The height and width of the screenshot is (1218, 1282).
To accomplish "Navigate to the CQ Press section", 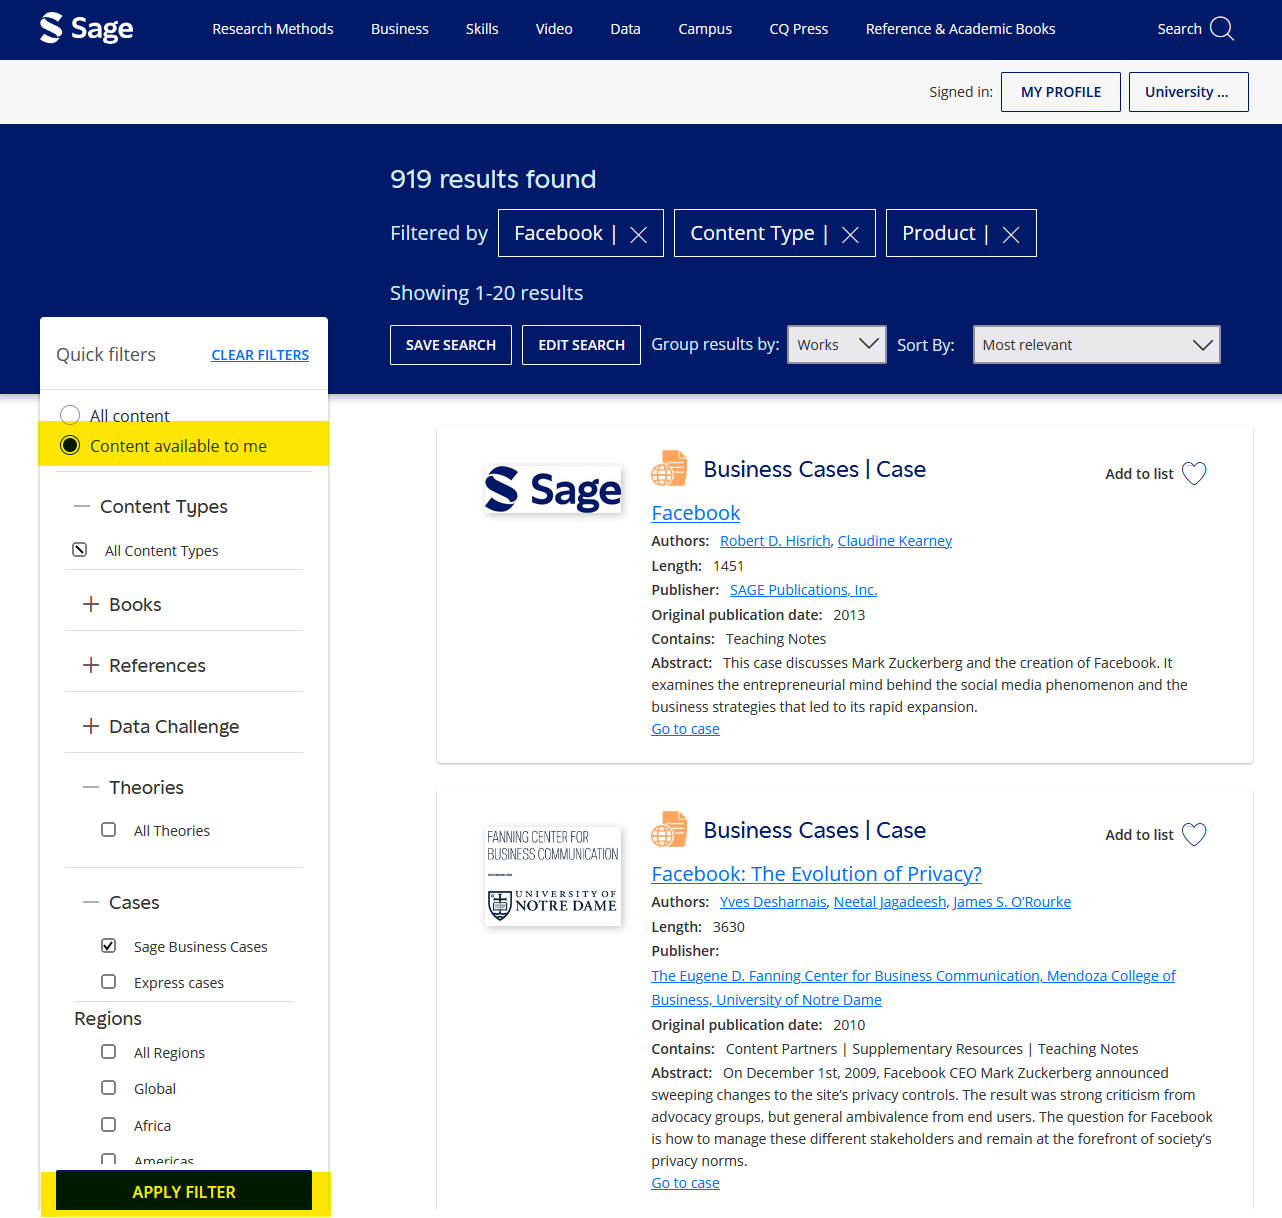I will coord(798,29).
